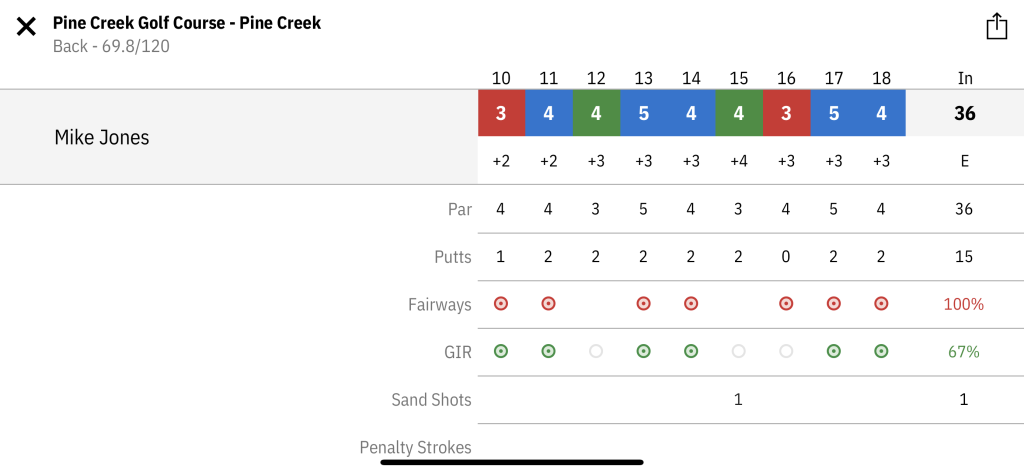Tap the sand shots value for hole 15
The image size is (1024, 474).
pos(739,400)
